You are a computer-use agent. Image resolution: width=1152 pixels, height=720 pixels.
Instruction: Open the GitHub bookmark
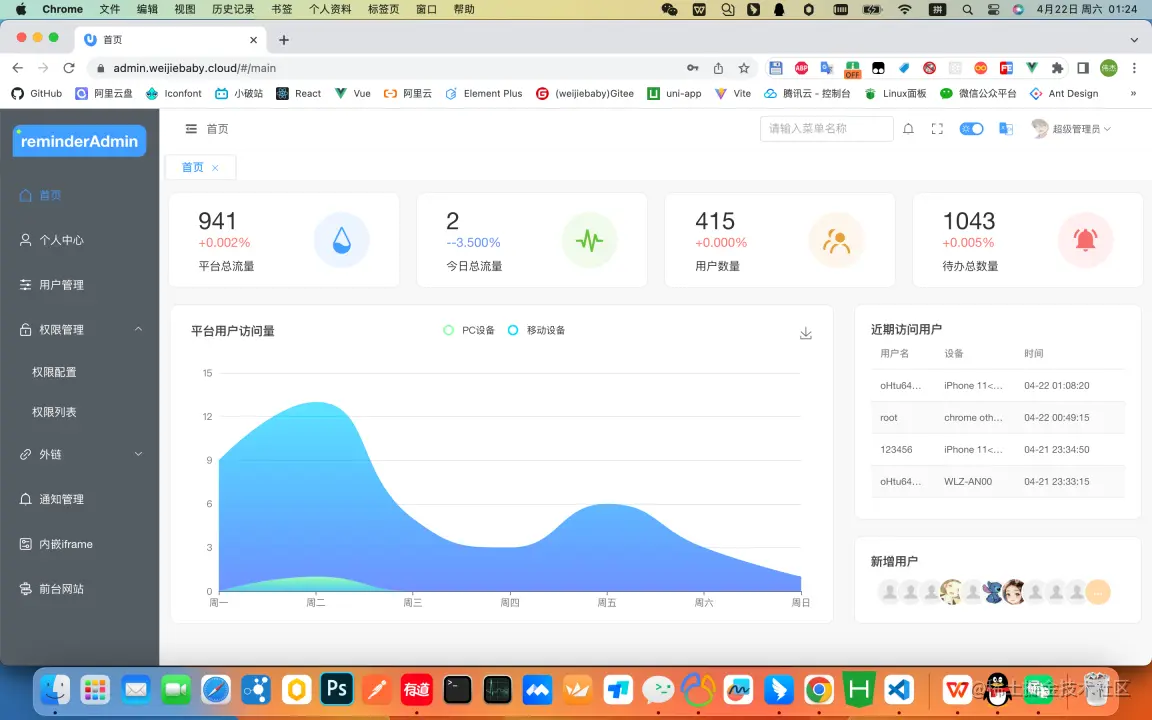(37, 93)
